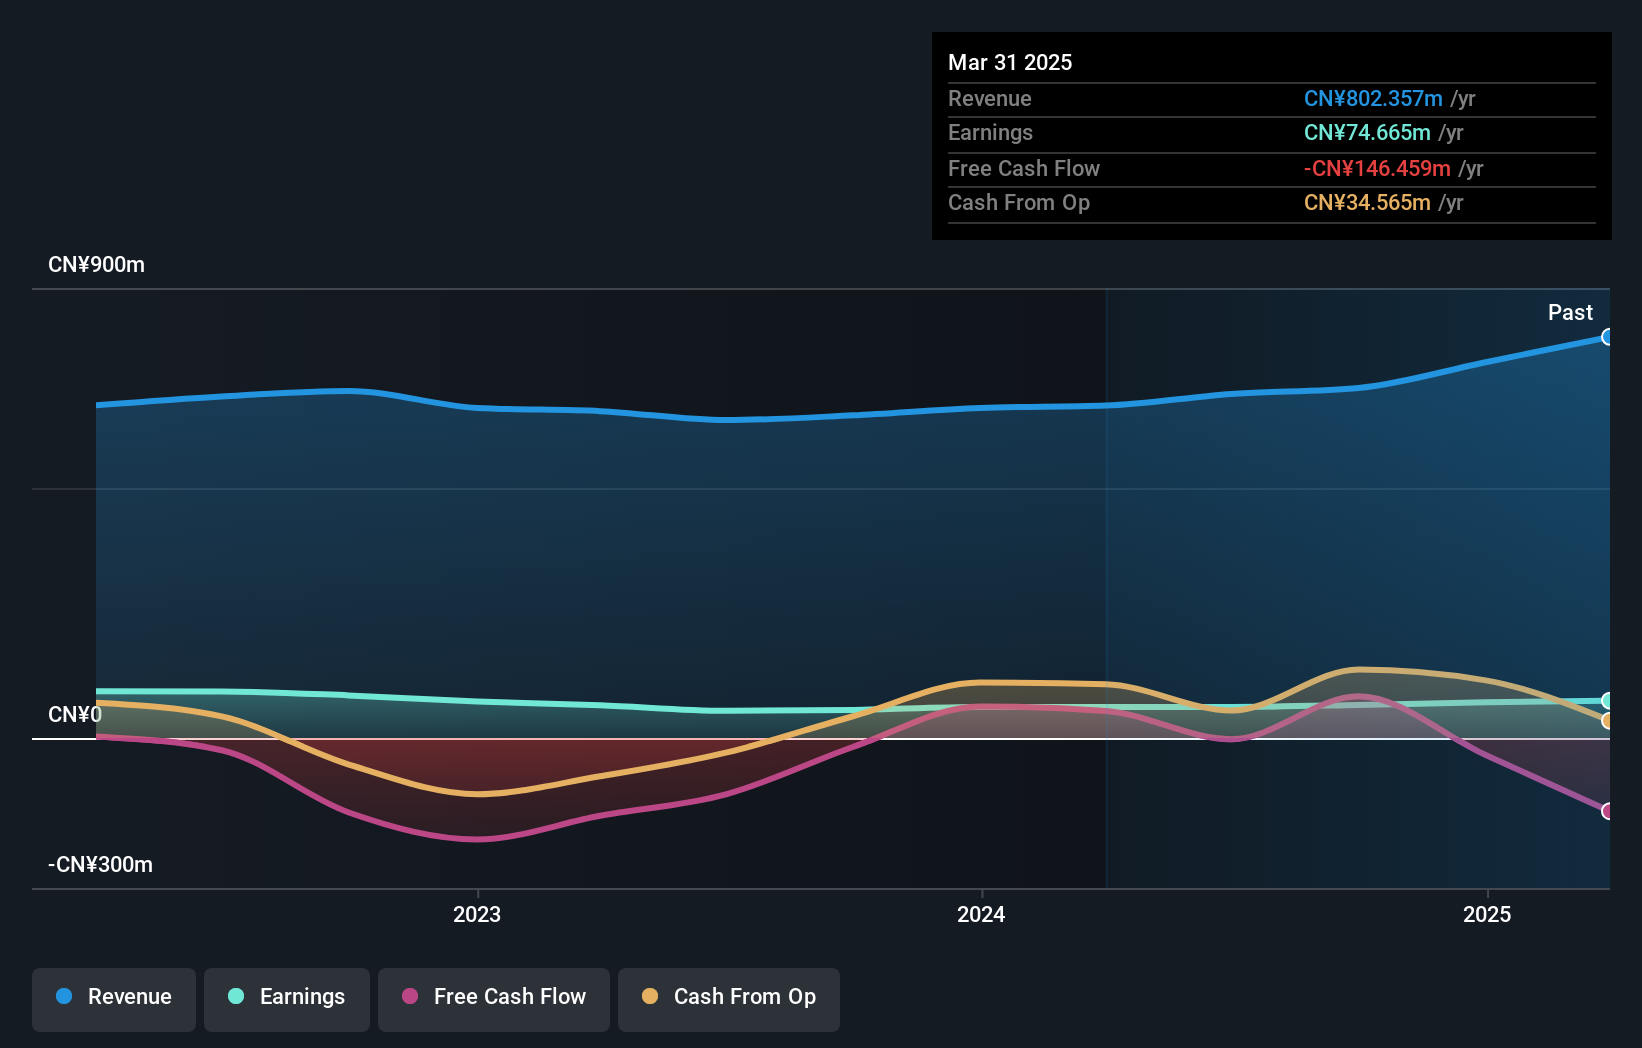Screen dimensions: 1642x1048
Task: Click the 2023 x-axis label
Action: pyautogui.click(x=477, y=914)
